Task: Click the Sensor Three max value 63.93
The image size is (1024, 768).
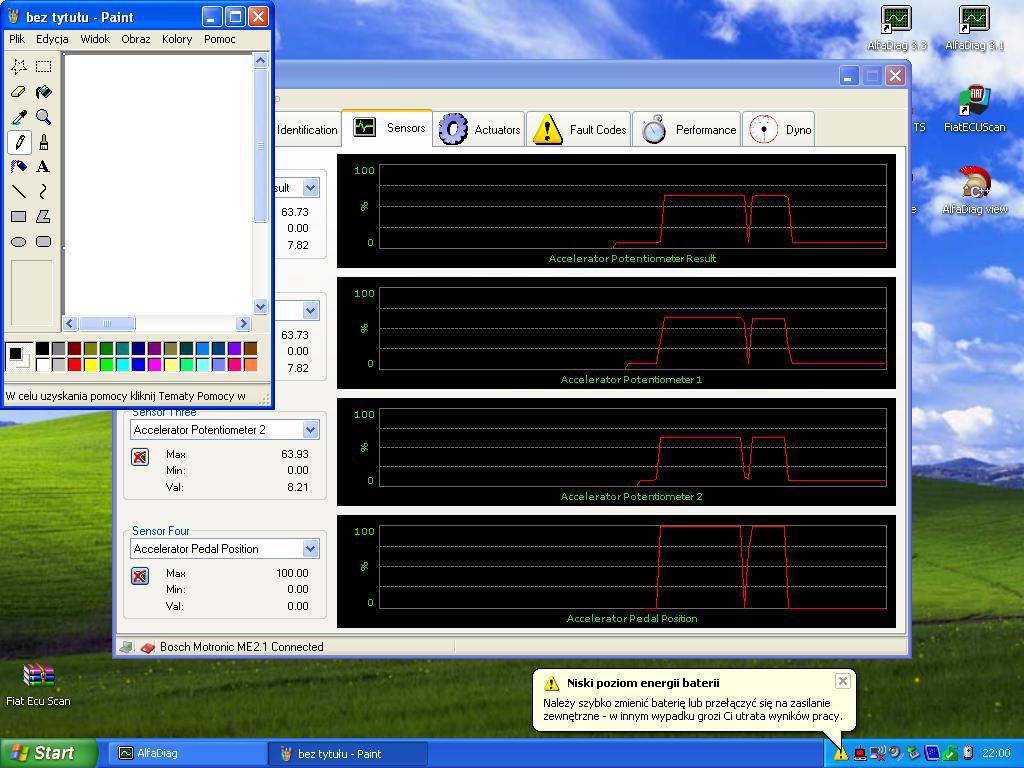Action: coord(295,454)
